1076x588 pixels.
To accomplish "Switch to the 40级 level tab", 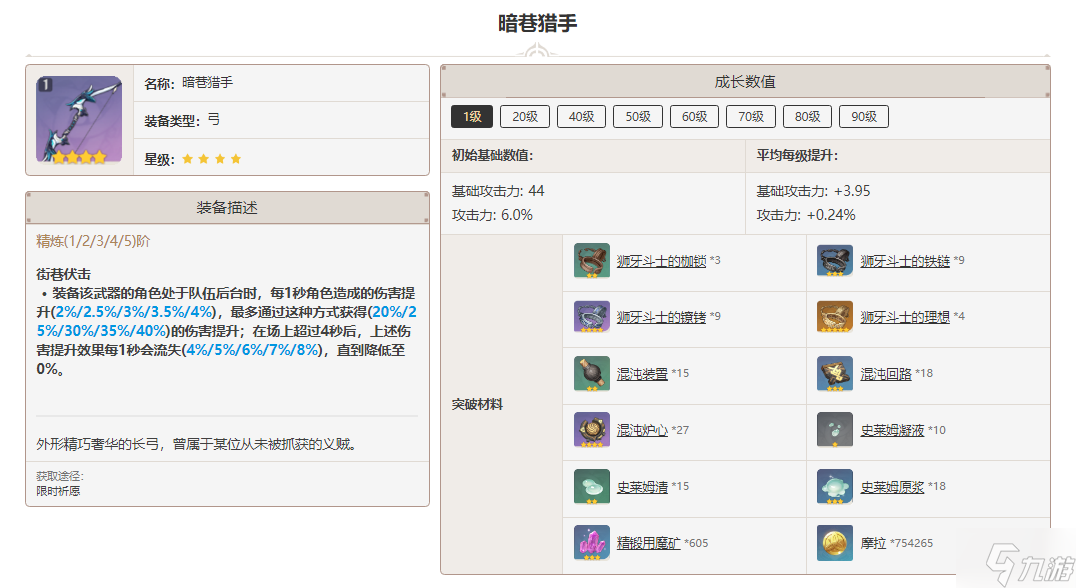I will pos(581,117).
